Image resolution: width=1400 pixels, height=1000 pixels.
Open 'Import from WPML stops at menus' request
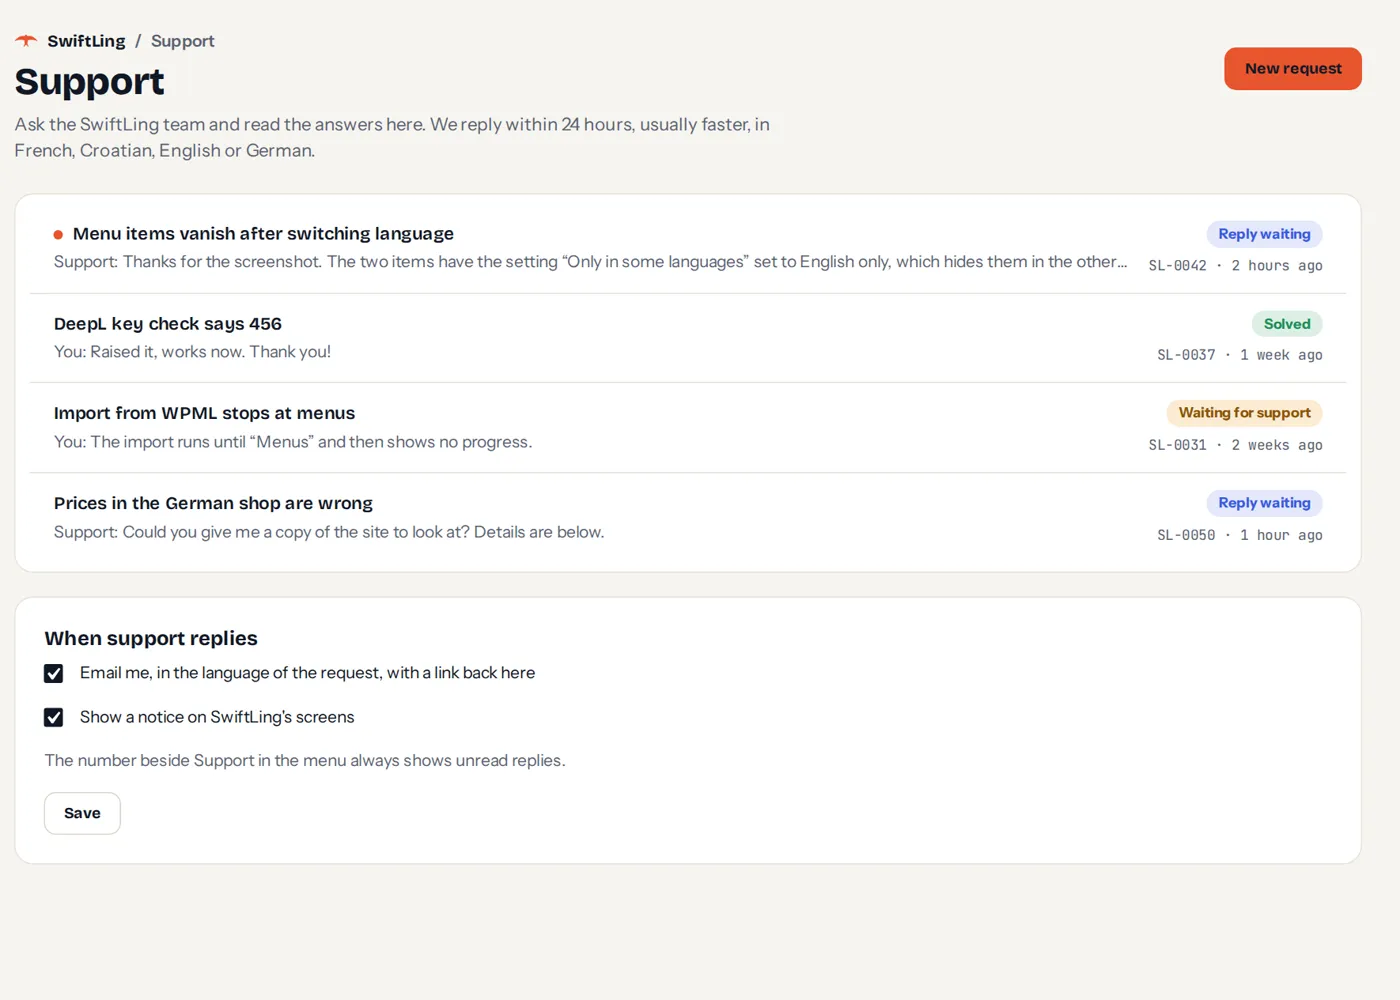[688, 428]
